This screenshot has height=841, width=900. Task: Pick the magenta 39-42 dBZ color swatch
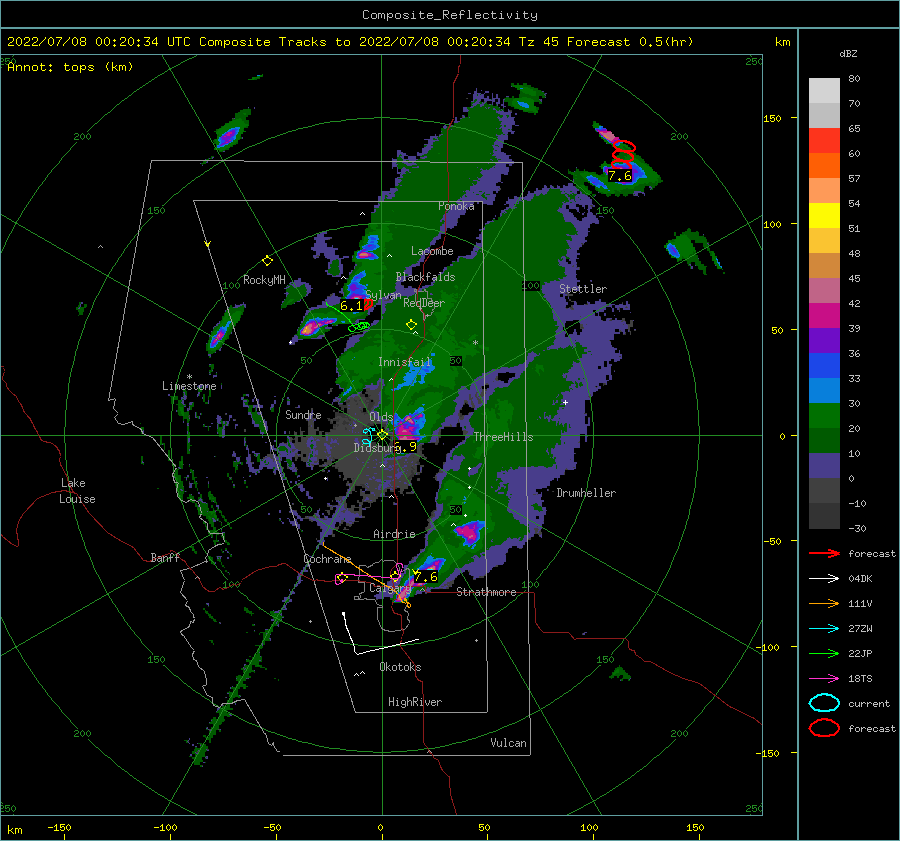point(824,316)
